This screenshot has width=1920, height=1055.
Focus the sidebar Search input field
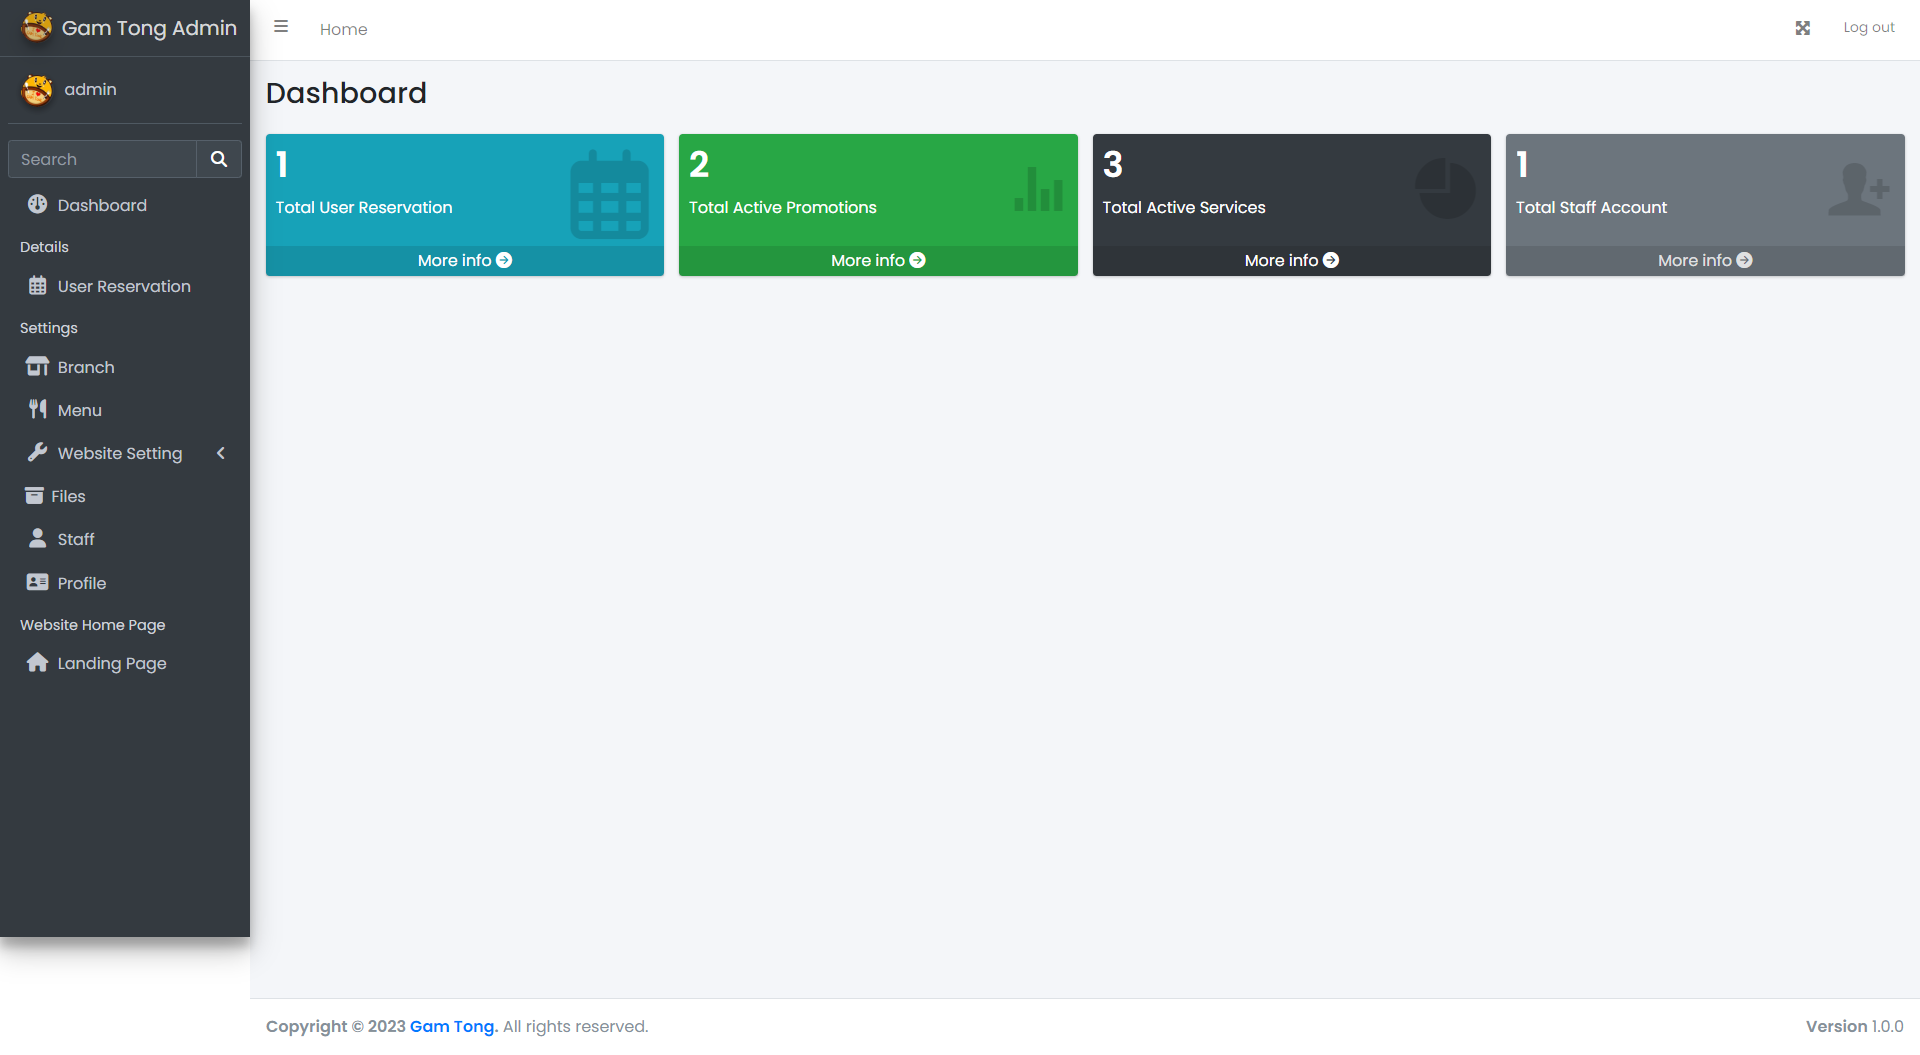102,159
